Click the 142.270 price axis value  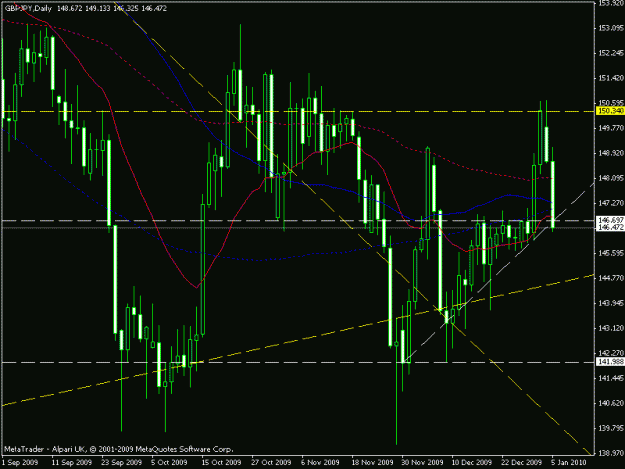click(x=611, y=353)
